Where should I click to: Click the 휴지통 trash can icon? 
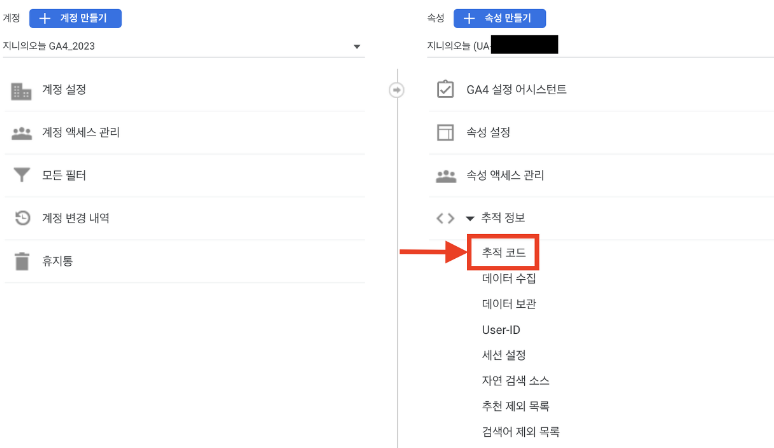pos(22,261)
